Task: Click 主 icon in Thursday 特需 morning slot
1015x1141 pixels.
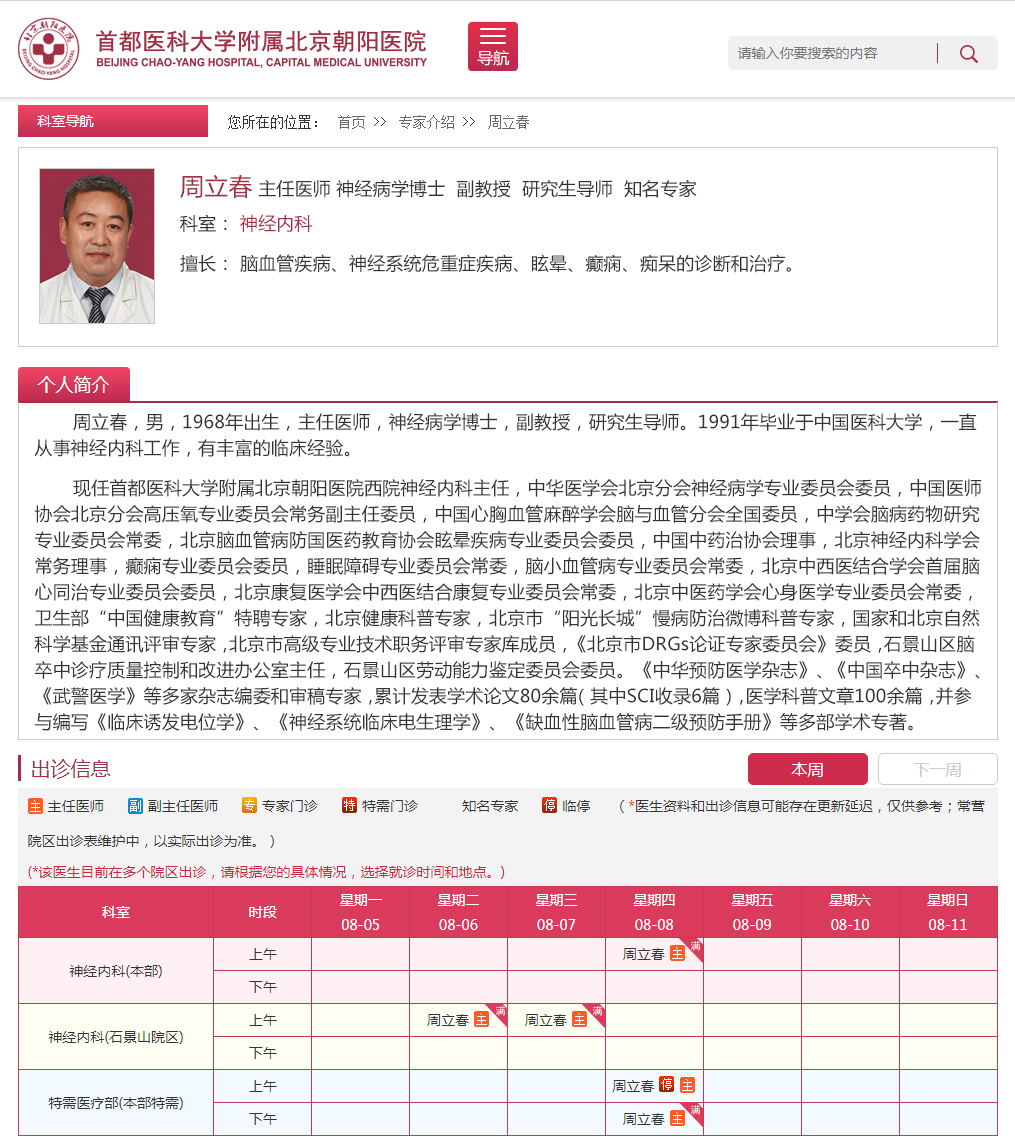Action: [688, 1085]
